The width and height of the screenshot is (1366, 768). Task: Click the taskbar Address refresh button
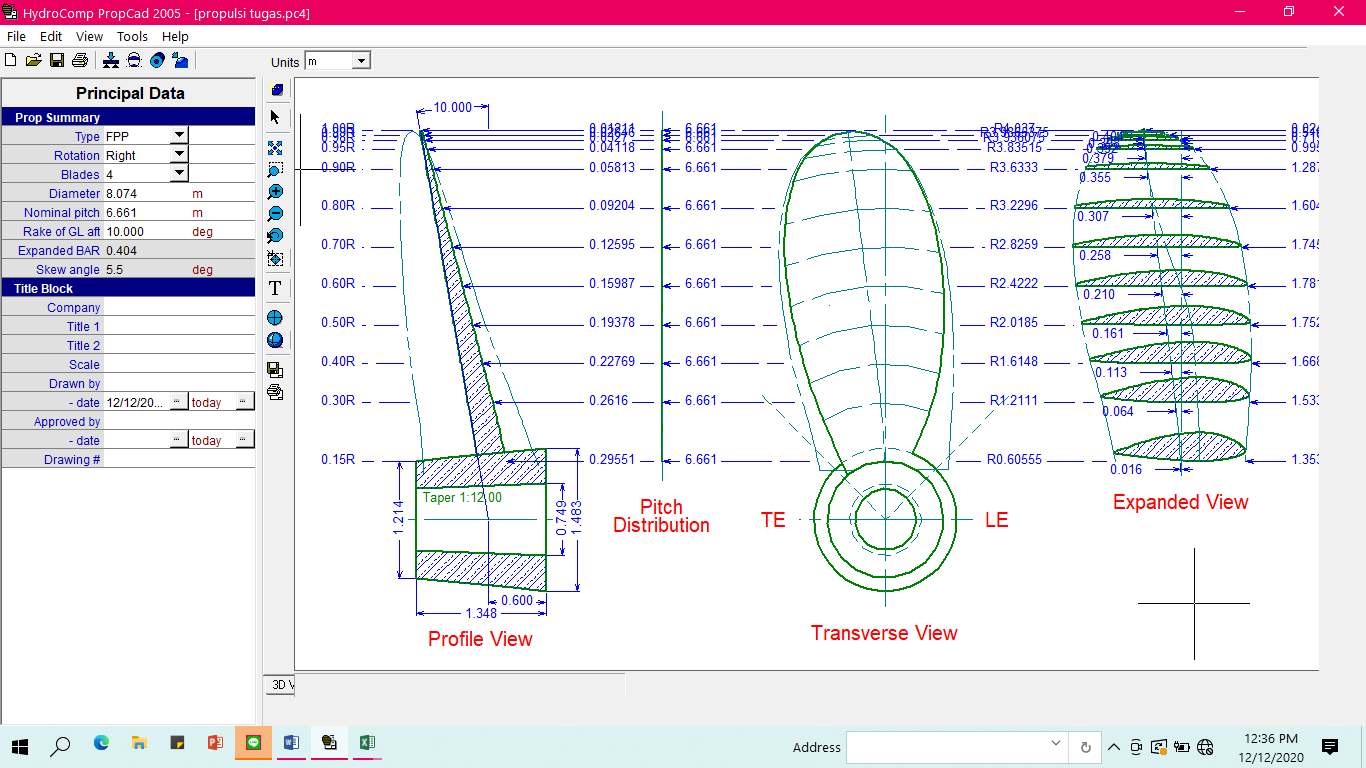coord(1085,746)
